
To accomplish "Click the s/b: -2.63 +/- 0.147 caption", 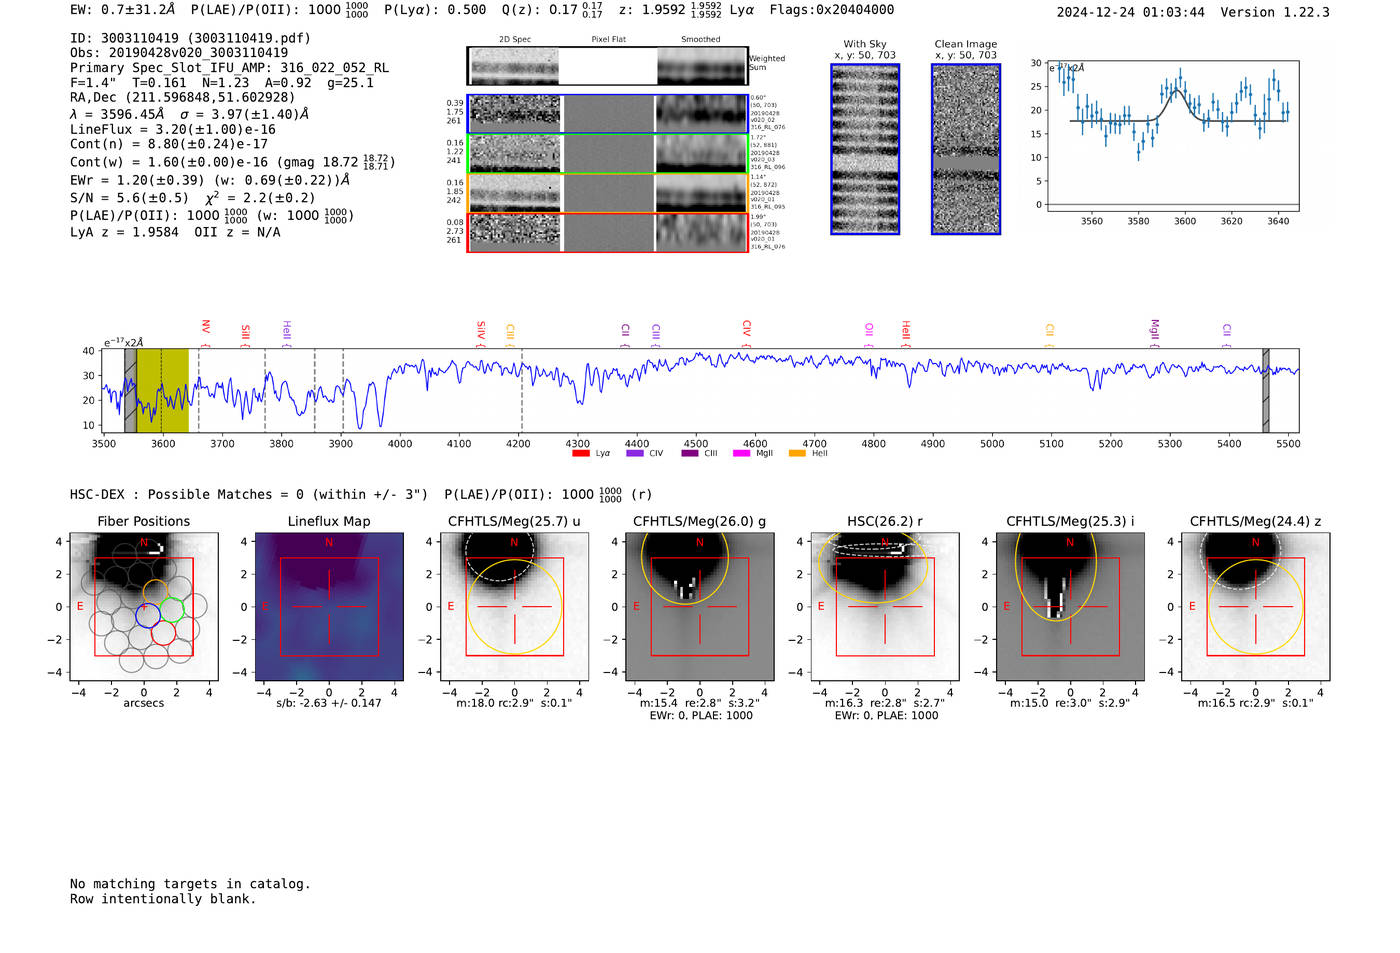I will tap(329, 703).
